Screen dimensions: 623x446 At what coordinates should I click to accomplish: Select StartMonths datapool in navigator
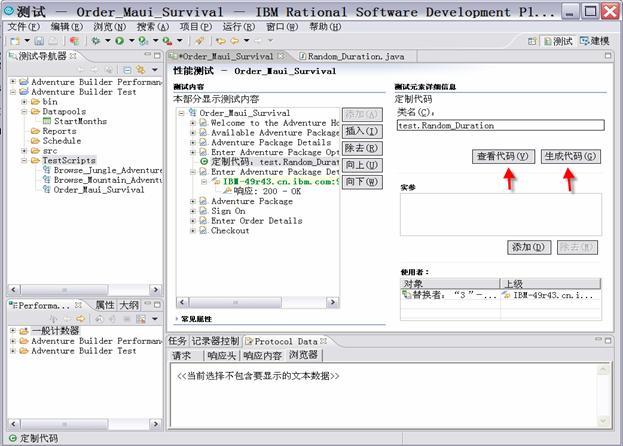[80, 121]
